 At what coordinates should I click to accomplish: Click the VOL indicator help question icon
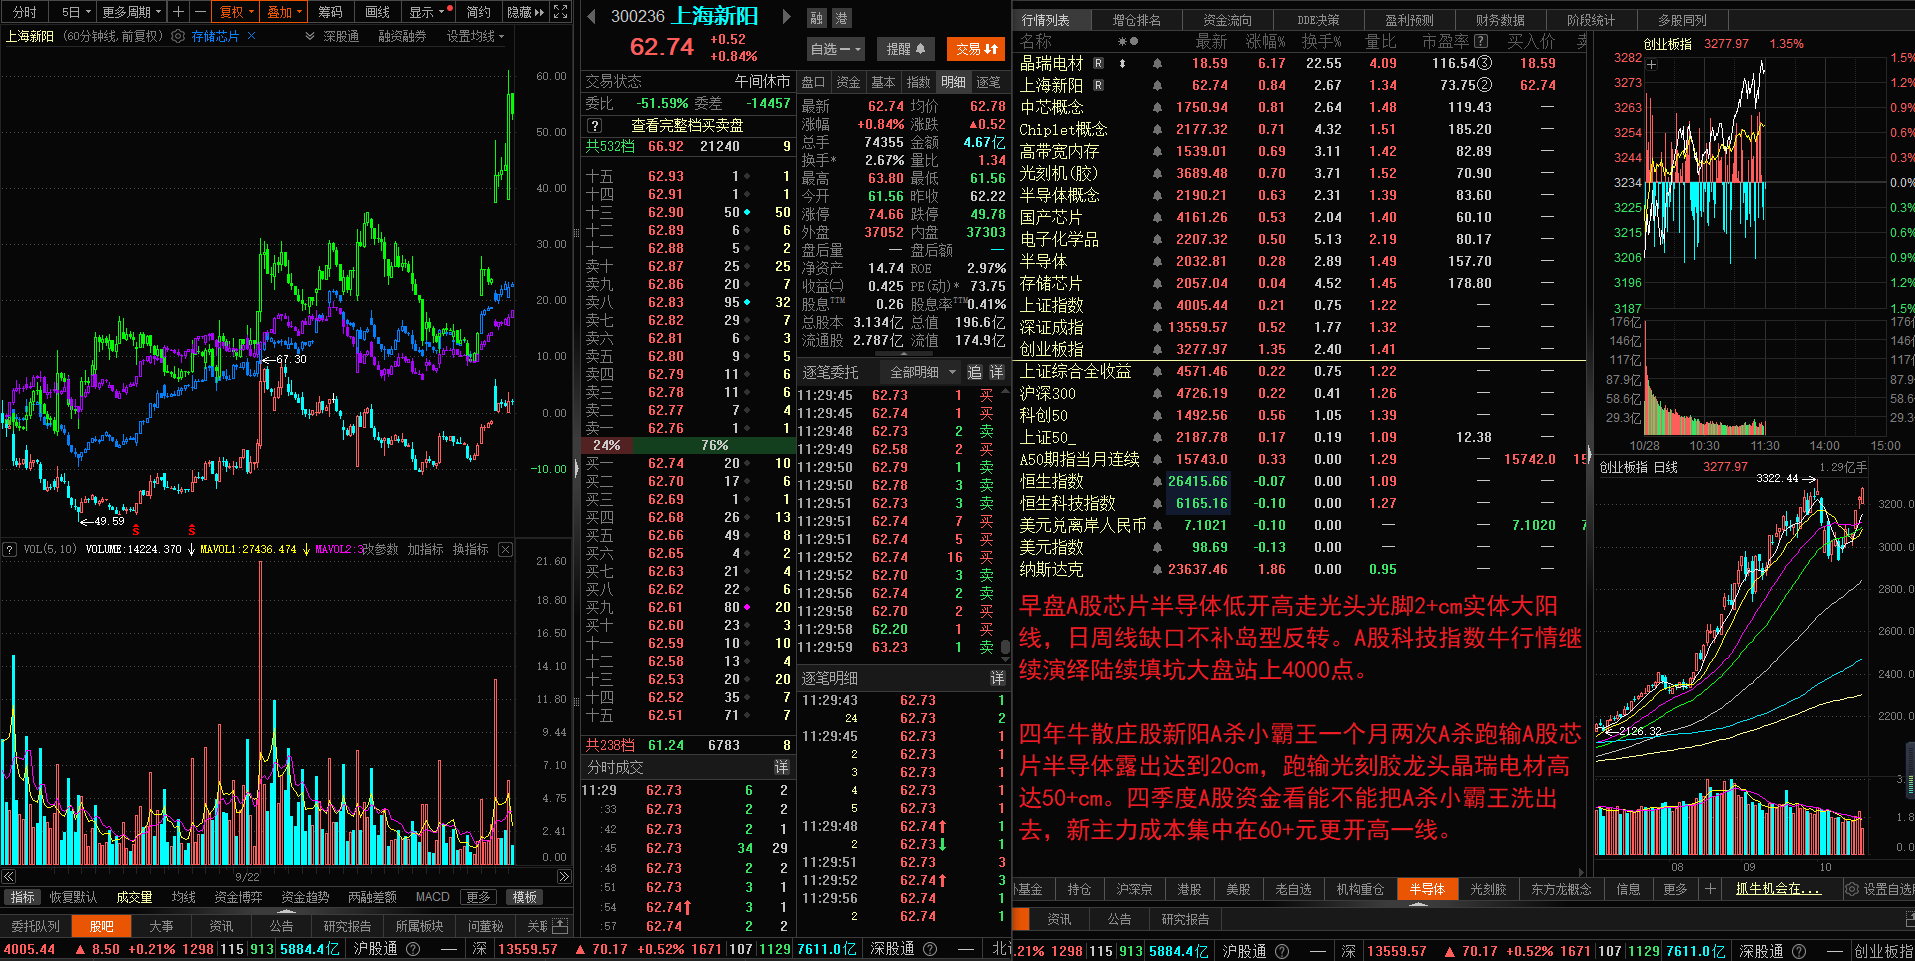point(10,549)
